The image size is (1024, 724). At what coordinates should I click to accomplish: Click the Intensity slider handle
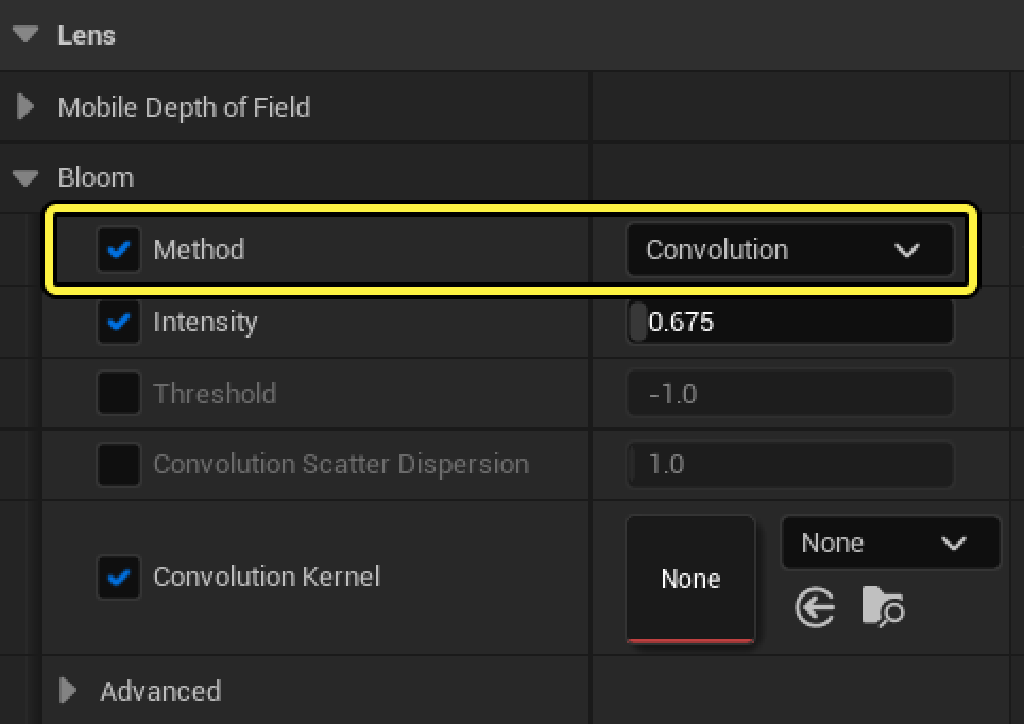tap(637, 322)
